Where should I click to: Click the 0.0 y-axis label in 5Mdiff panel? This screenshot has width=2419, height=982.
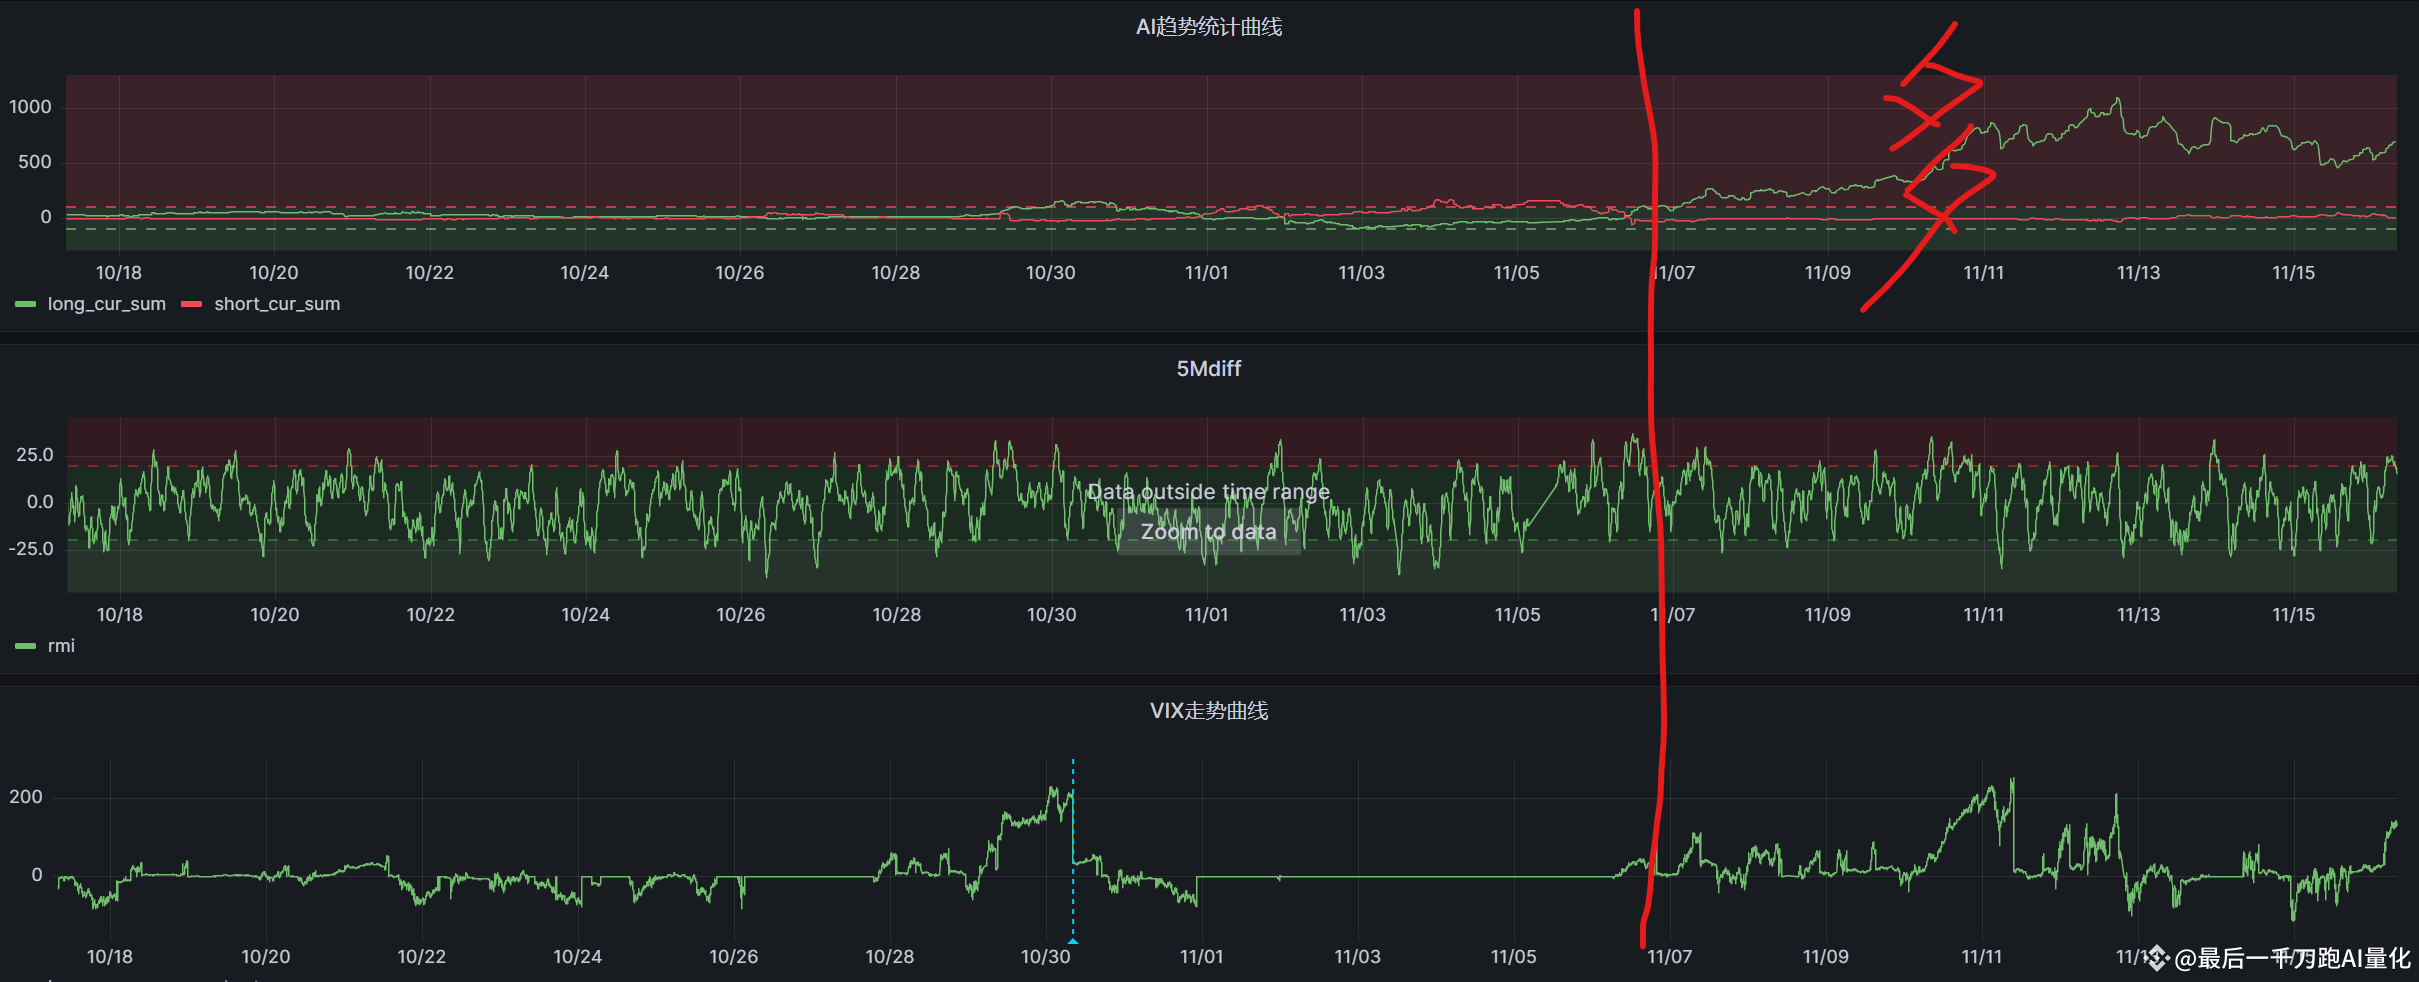tap(40, 502)
